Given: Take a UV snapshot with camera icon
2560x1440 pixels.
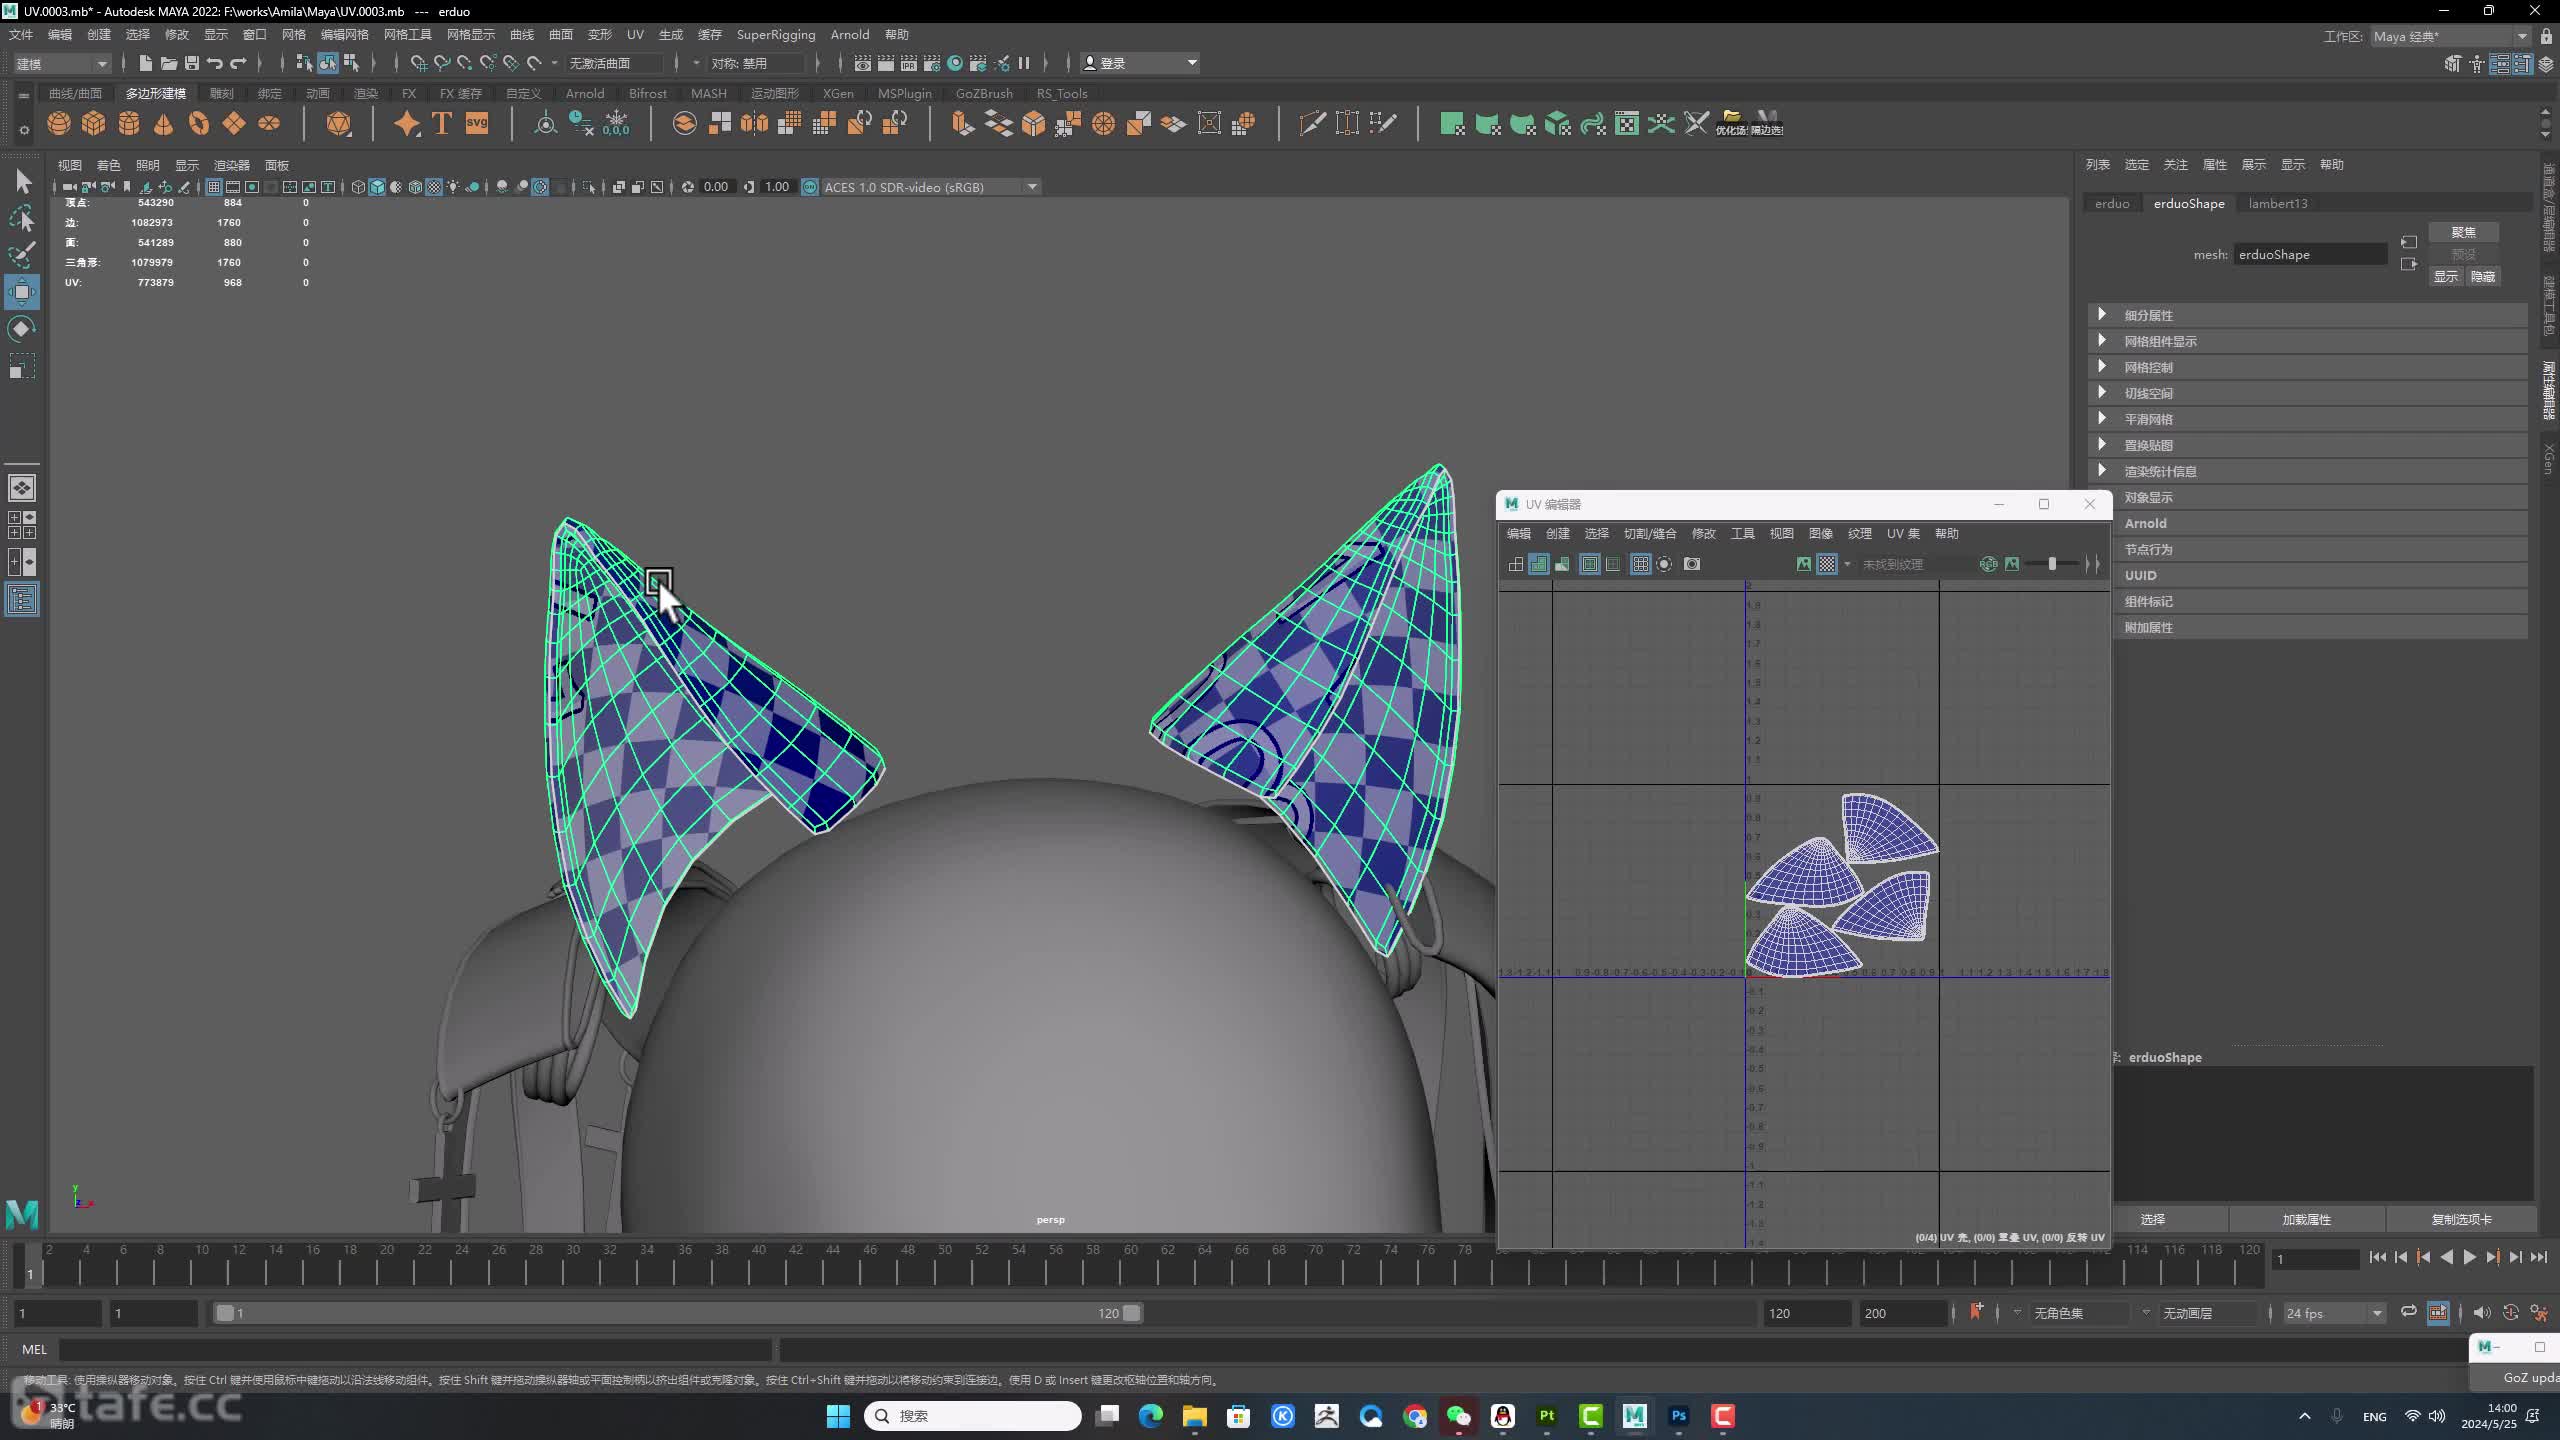Looking at the screenshot, I should click(1692, 564).
